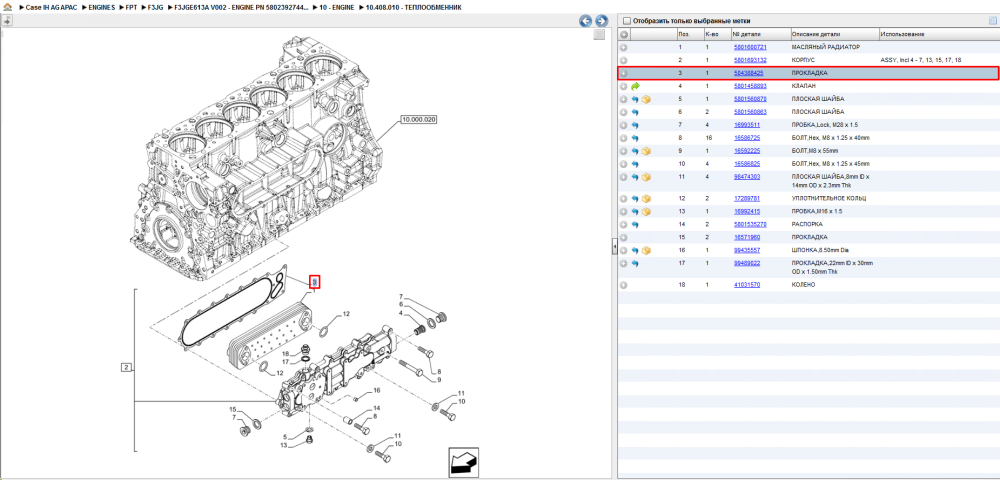Click callout 13 in the diagram
This screenshot has width=1000, height=480.
coord(286,445)
